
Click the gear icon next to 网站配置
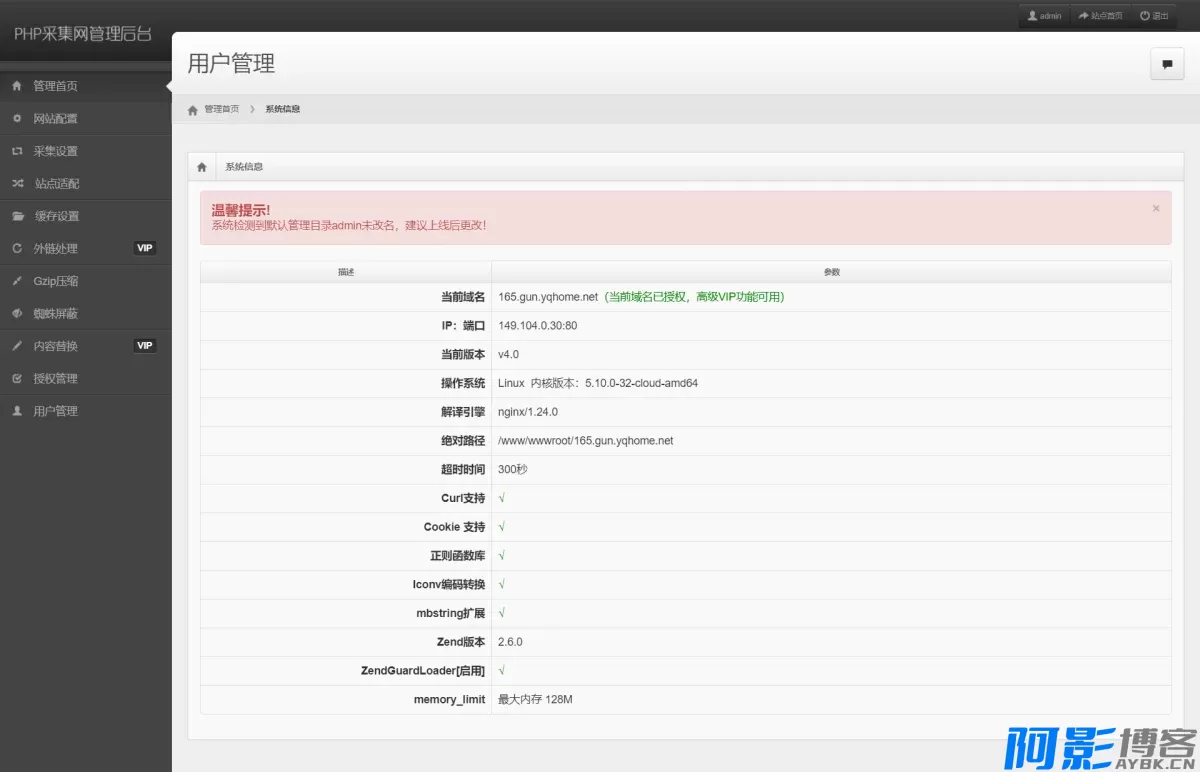pyautogui.click(x=16, y=119)
